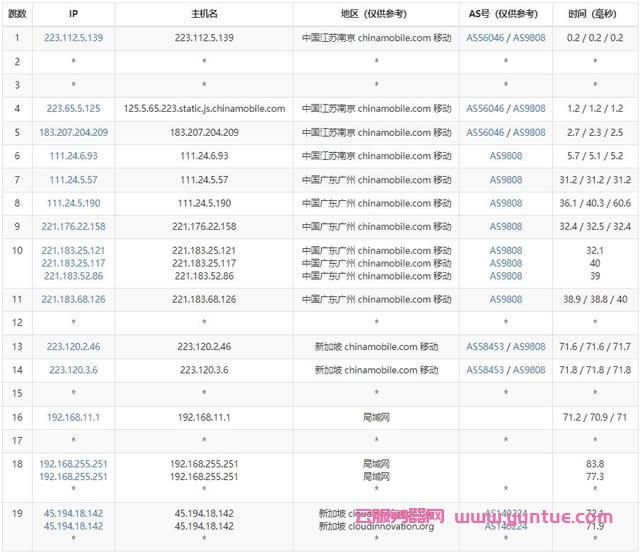The height and width of the screenshot is (553, 640).
Task: Open the IP link 223.120.2.46
Action: [74, 346]
